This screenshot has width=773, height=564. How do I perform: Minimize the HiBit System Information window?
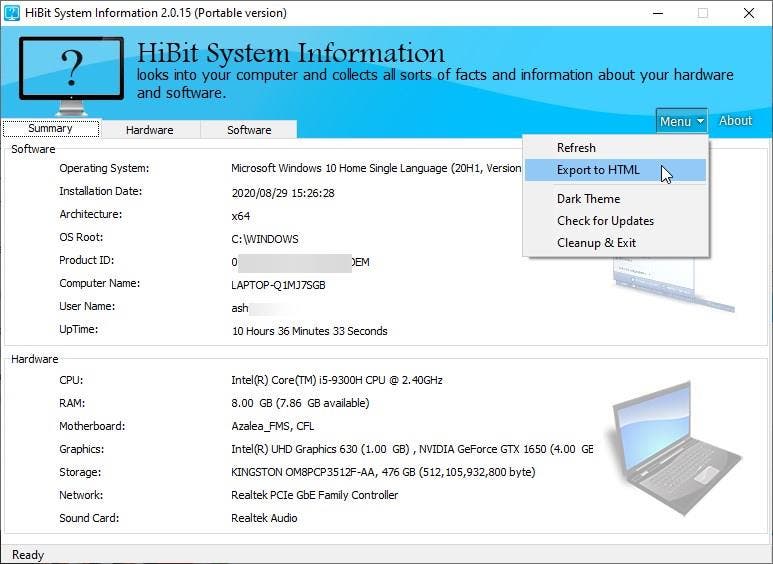click(x=657, y=13)
